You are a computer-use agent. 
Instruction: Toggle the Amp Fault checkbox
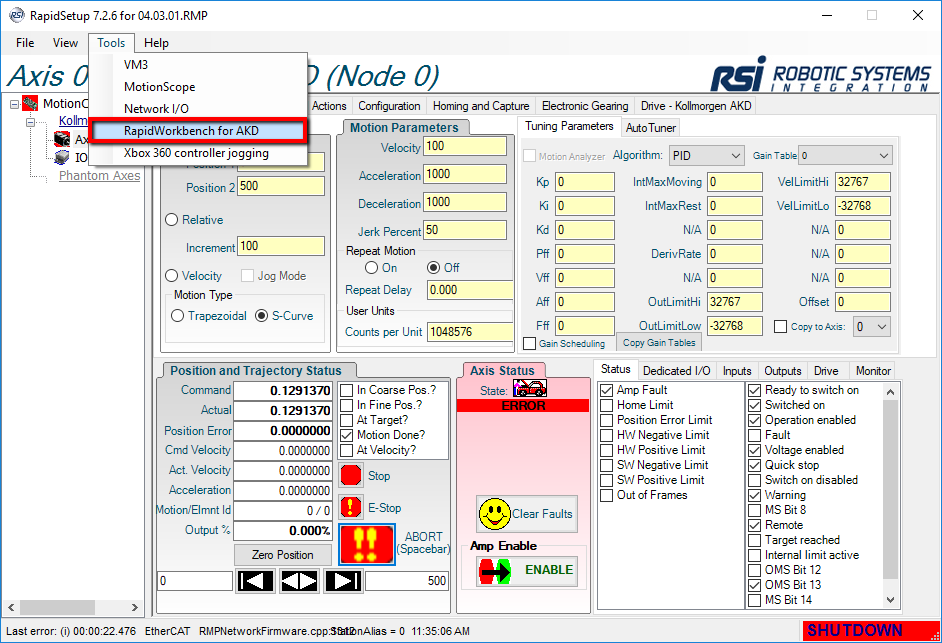[x=607, y=390]
